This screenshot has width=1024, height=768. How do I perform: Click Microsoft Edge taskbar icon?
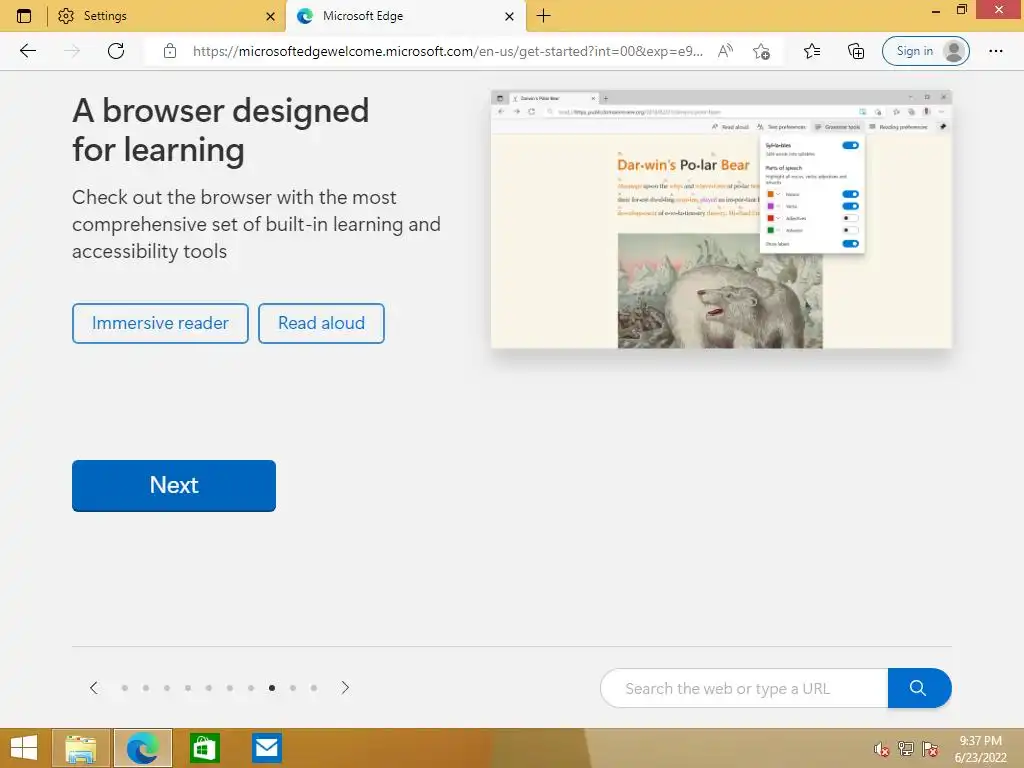(143, 748)
